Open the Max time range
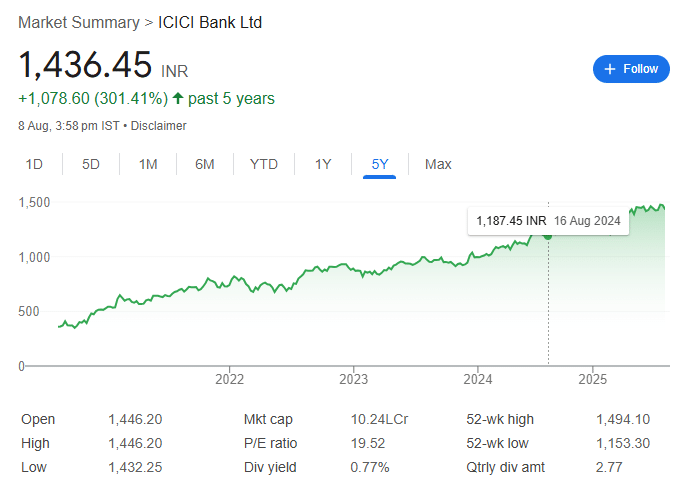The width and height of the screenshot is (690, 492). (x=438, y=165)
